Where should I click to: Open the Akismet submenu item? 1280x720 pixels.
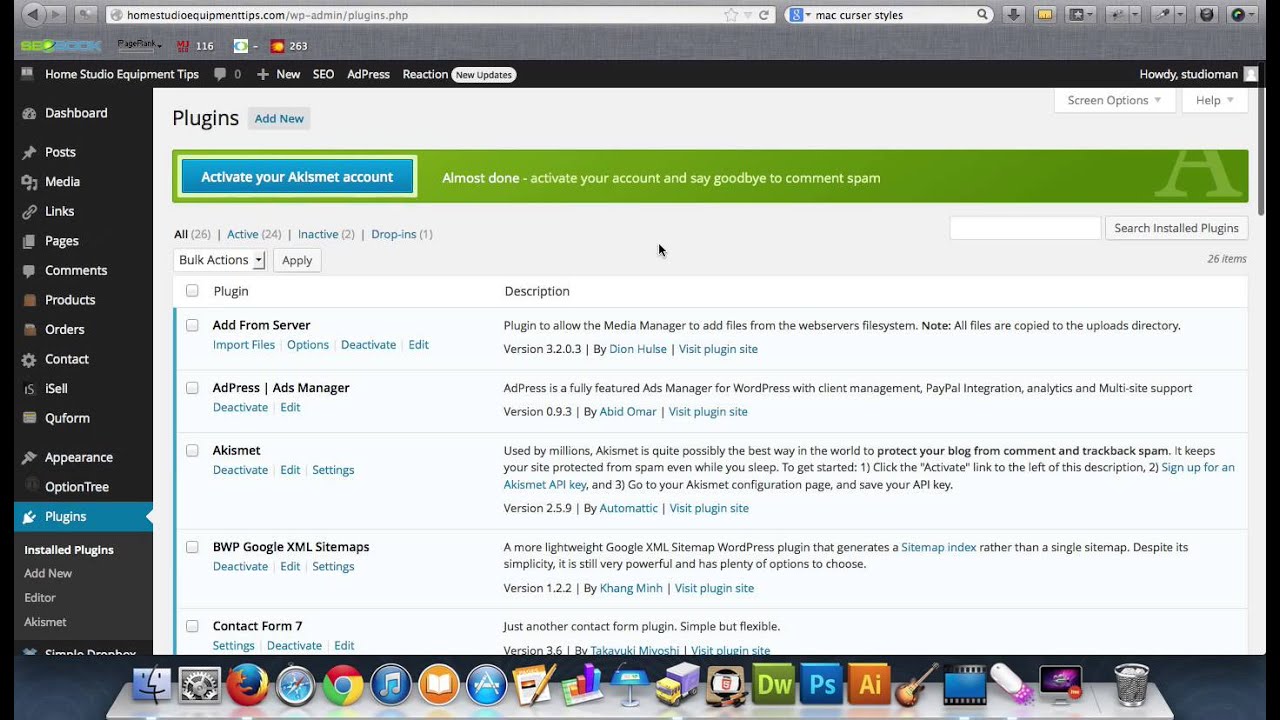point(45,622)
